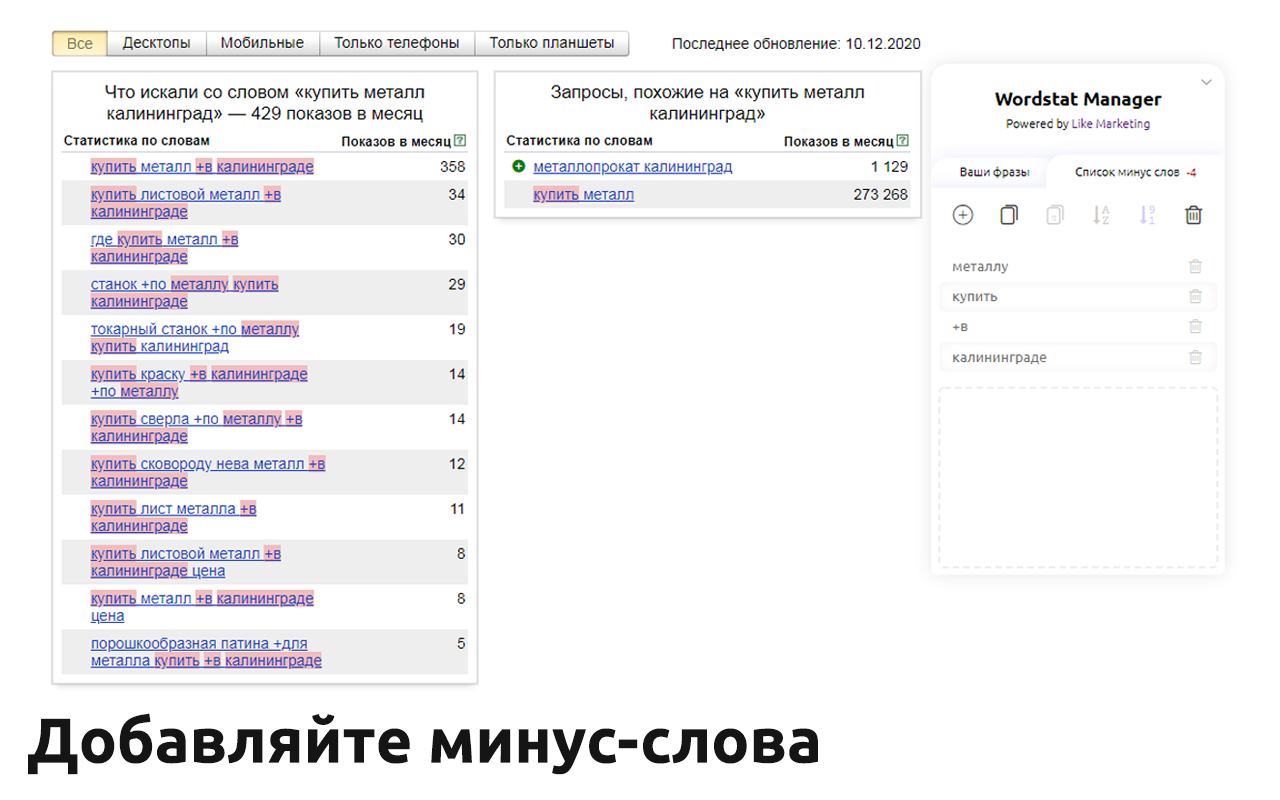Open query «купить металл +в калининграде» with 358 shows
Screen dimensions: 1280x800
click(202, 167)
